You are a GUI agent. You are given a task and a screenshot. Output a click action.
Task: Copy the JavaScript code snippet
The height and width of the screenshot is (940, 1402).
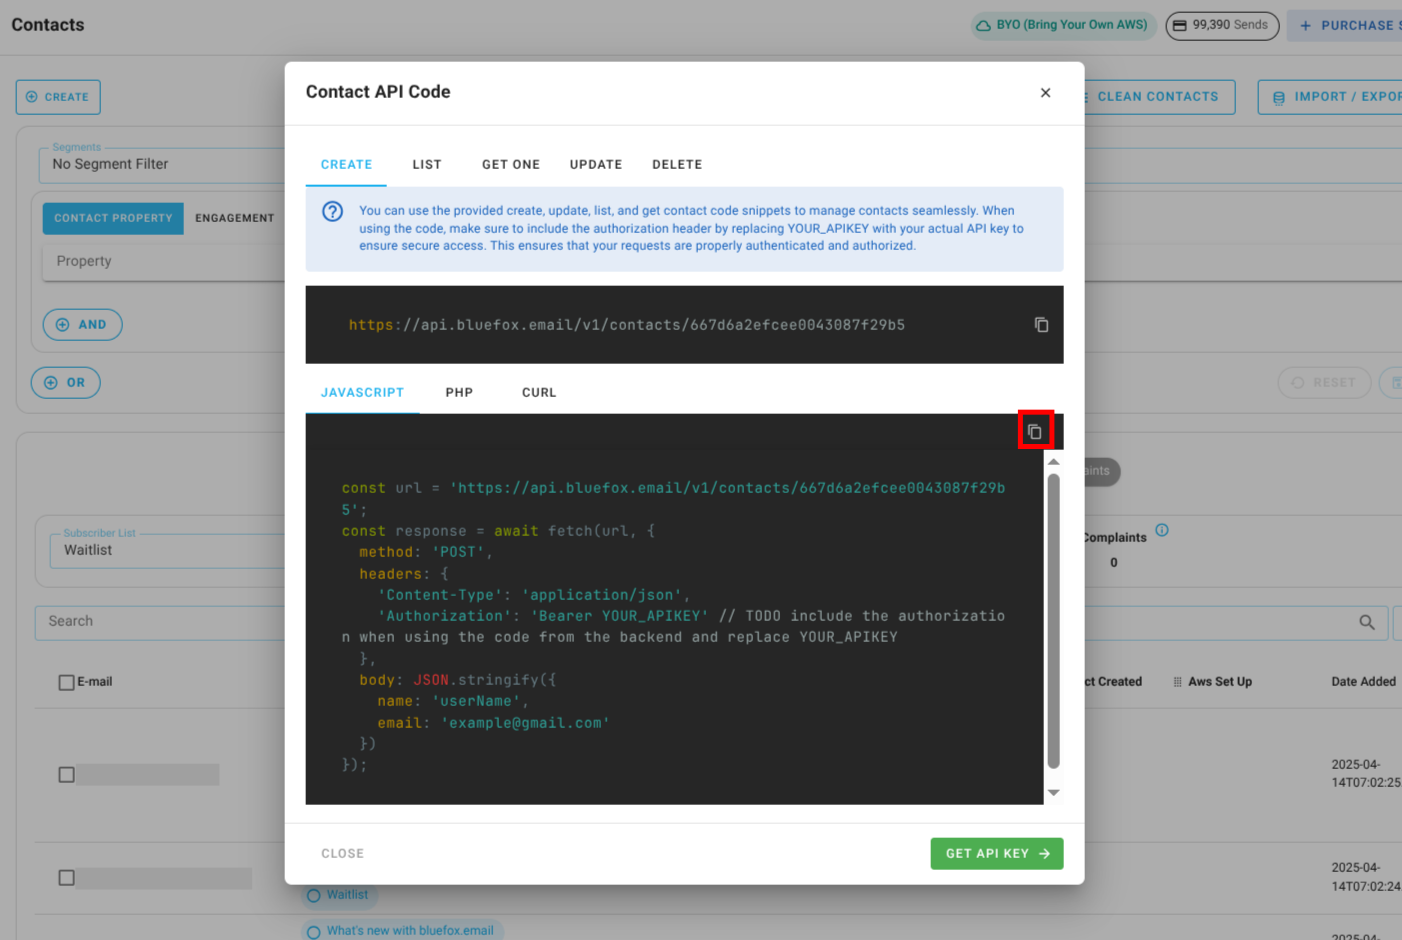pos(1036,430)
